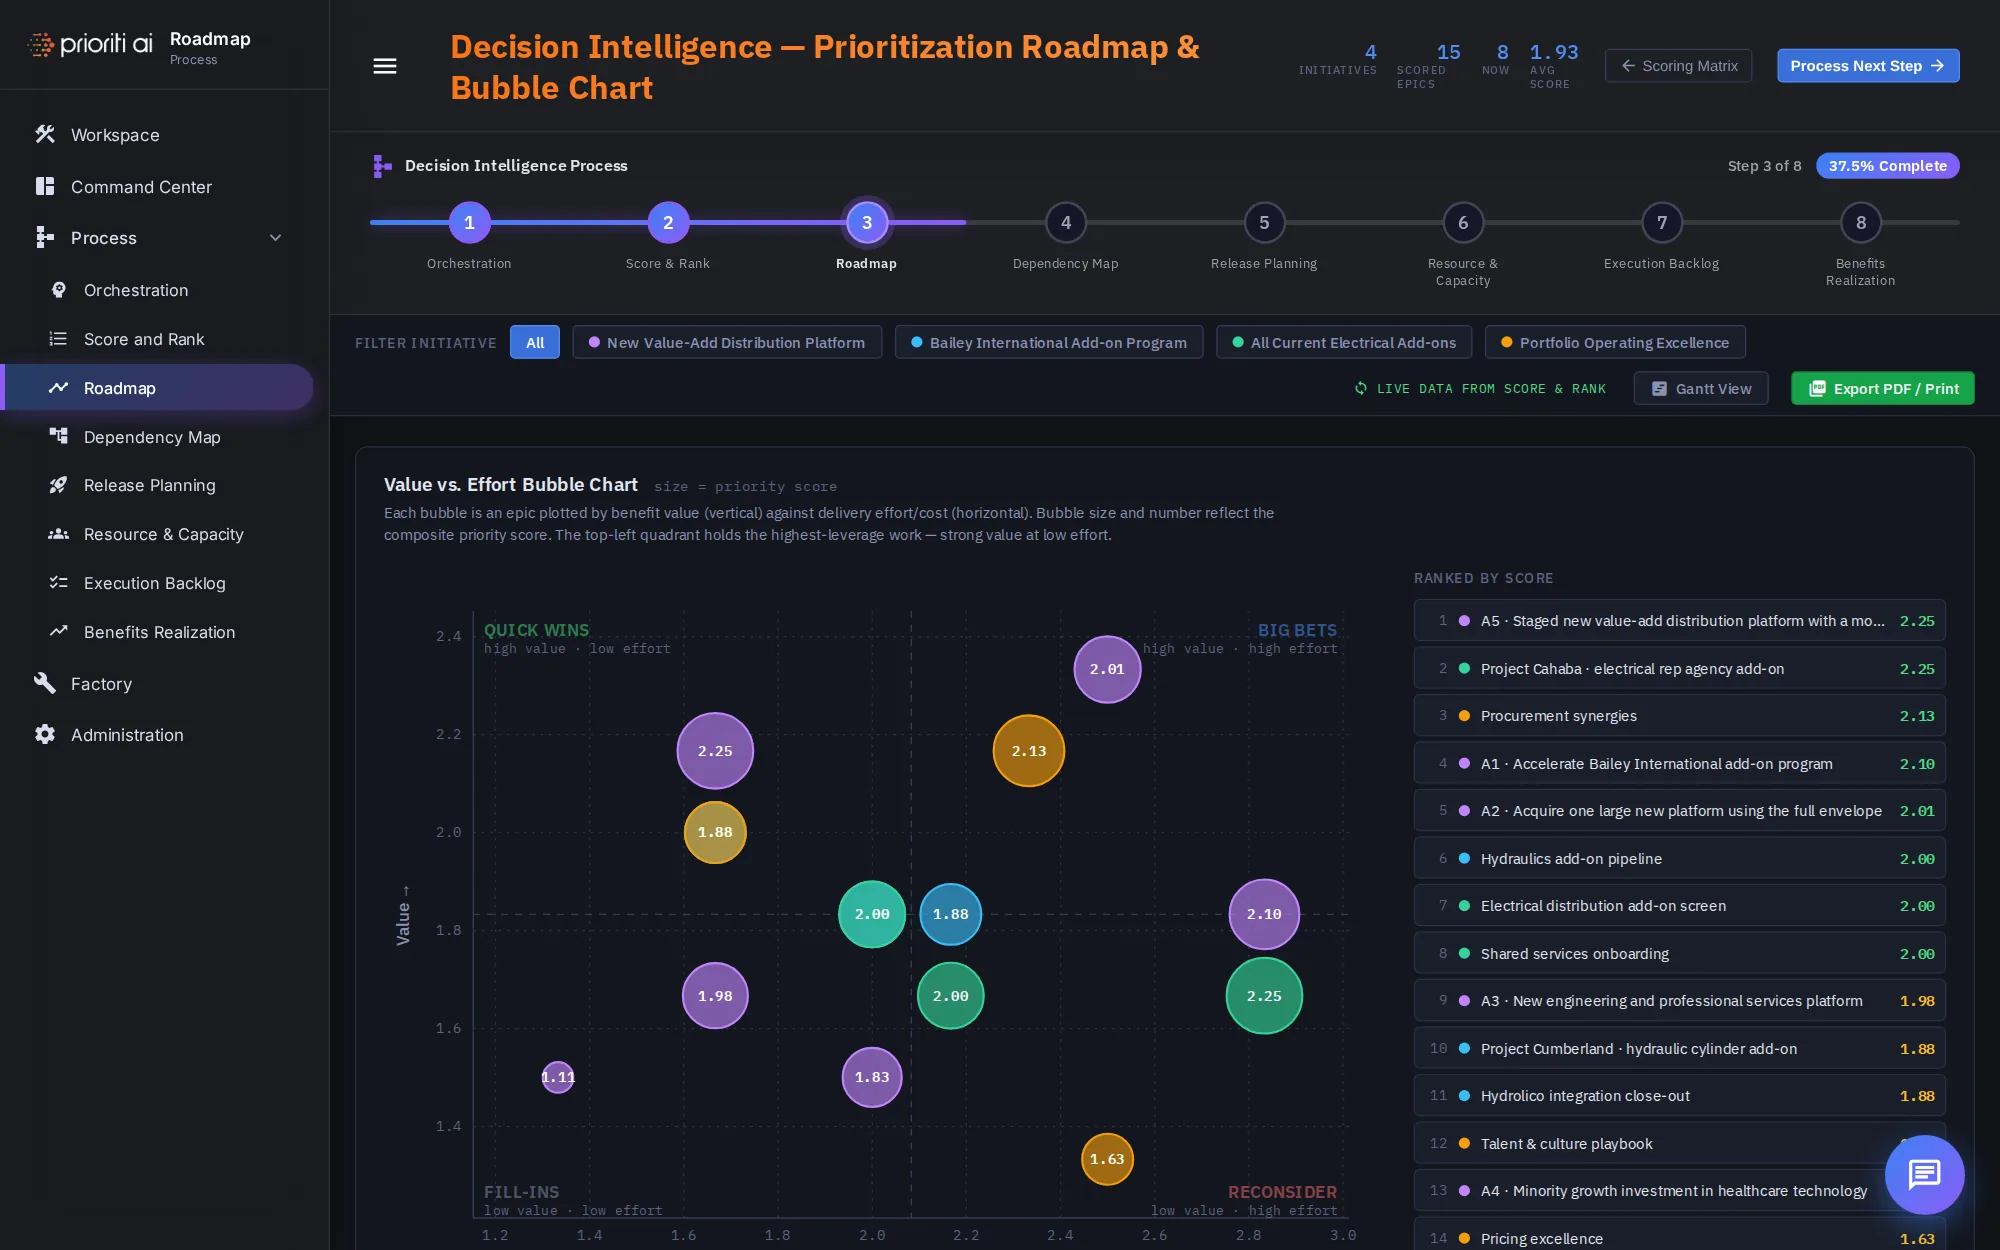Click the Dependency Map sidebar icon
This screenshot has width=2000, height=1250.
[59, 437]
